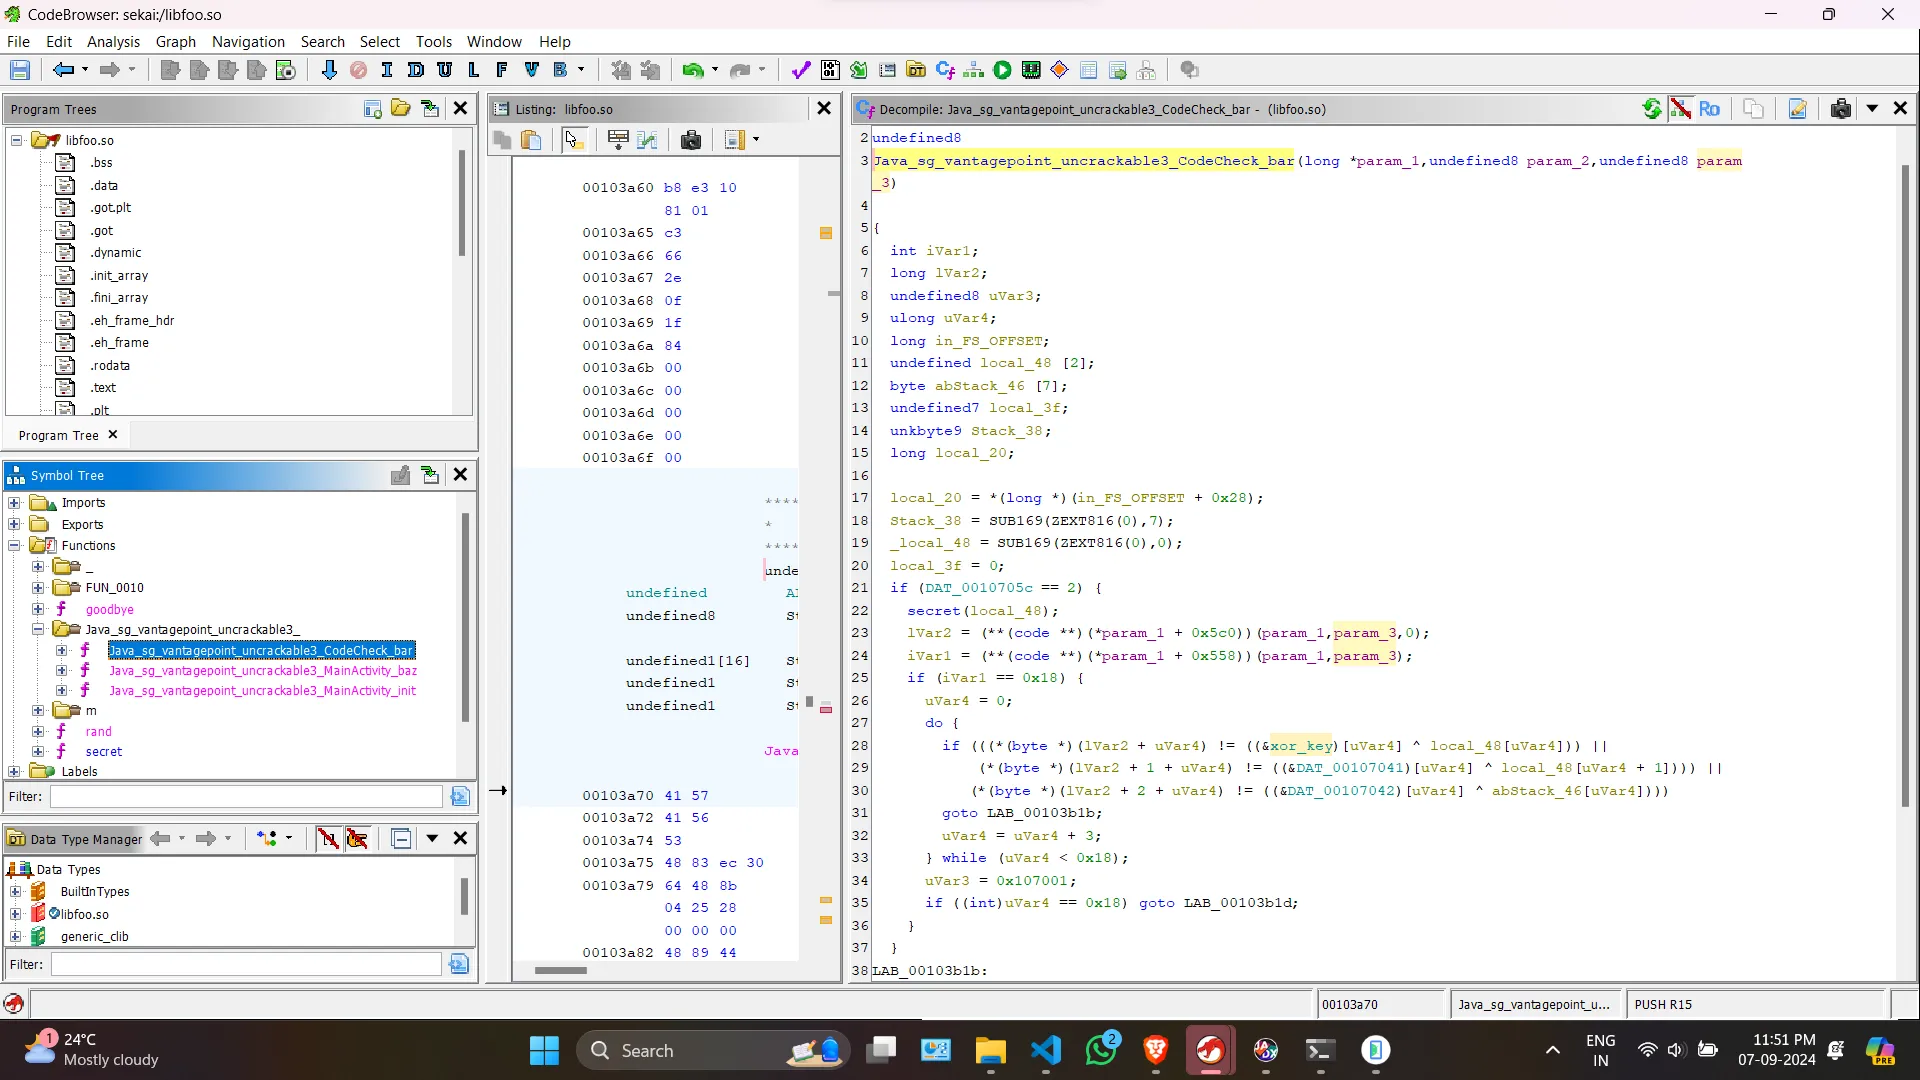The width and height of the screenshot is (1920, 1080).
Task: Click decompiler Snapshot camera icon
Action: tap(1840, 109)
